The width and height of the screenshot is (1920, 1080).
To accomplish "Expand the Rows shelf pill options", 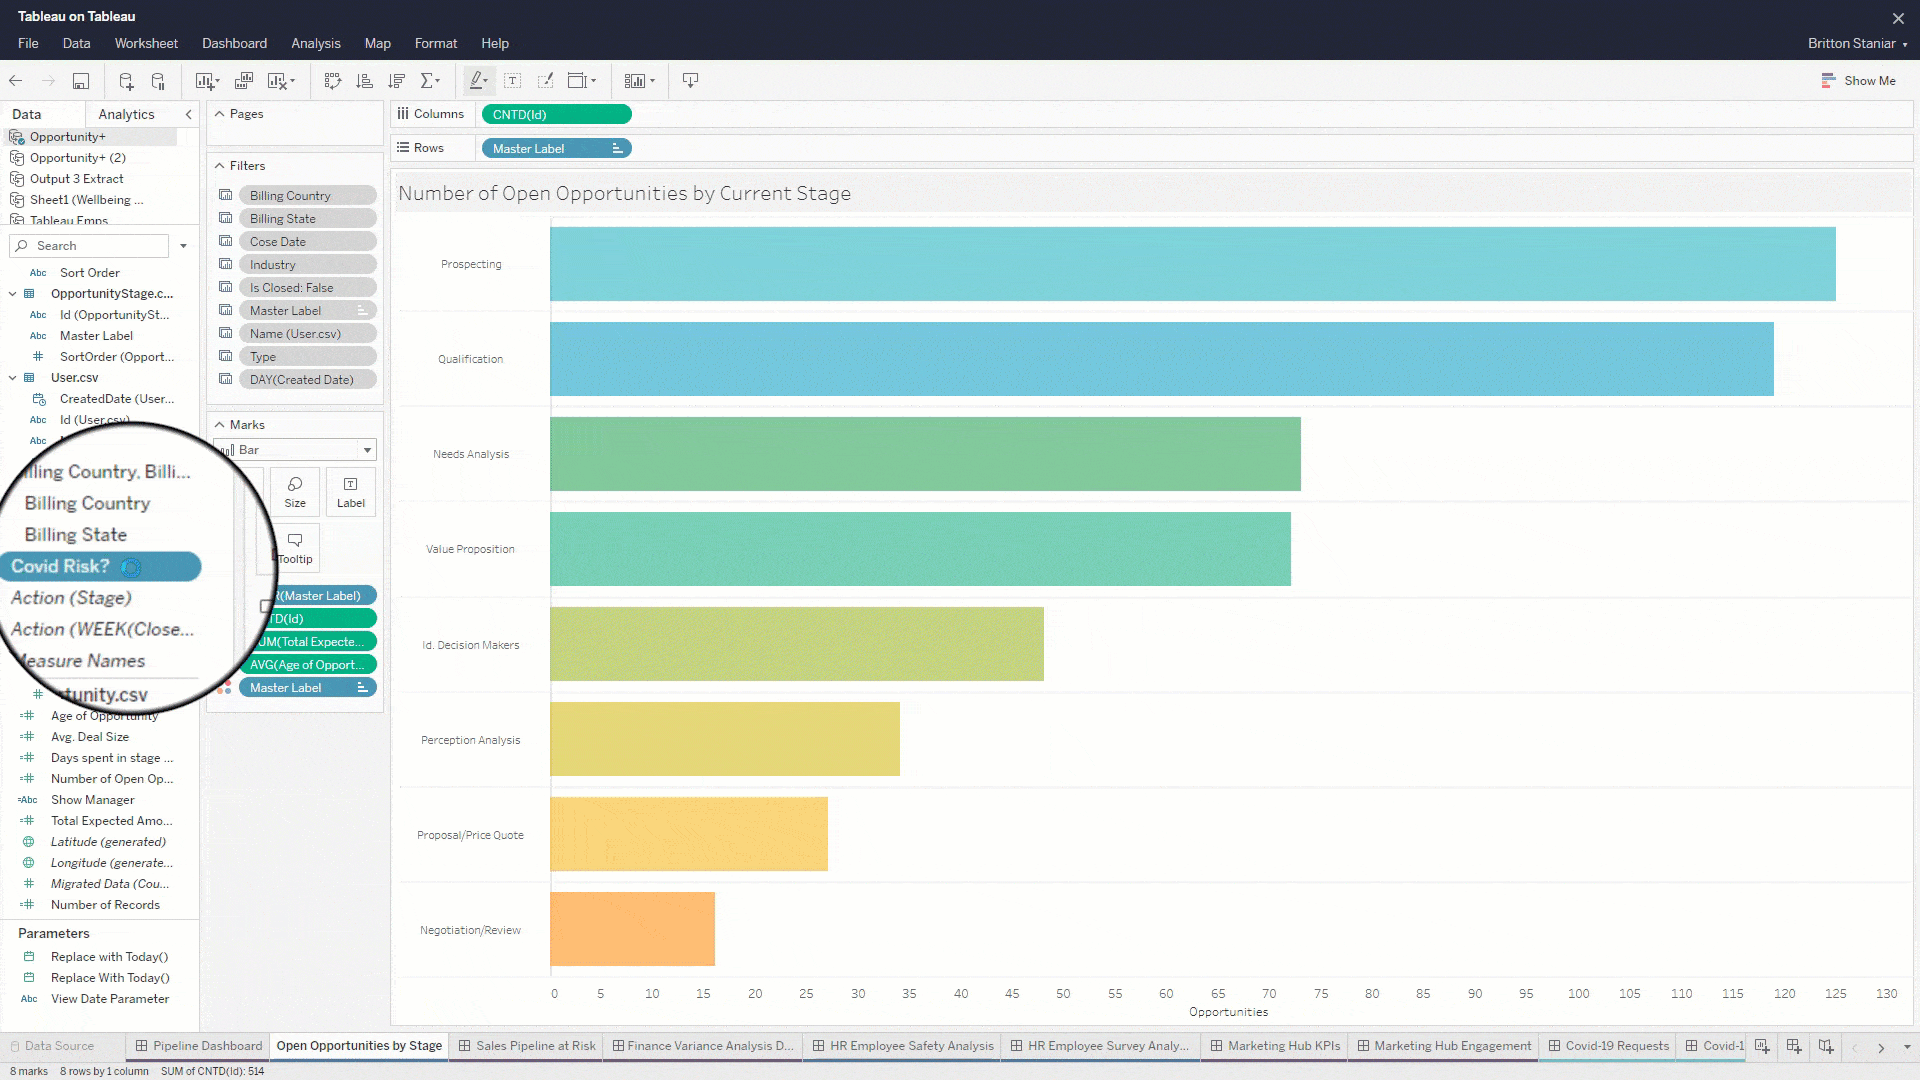I will click(617, 148).
